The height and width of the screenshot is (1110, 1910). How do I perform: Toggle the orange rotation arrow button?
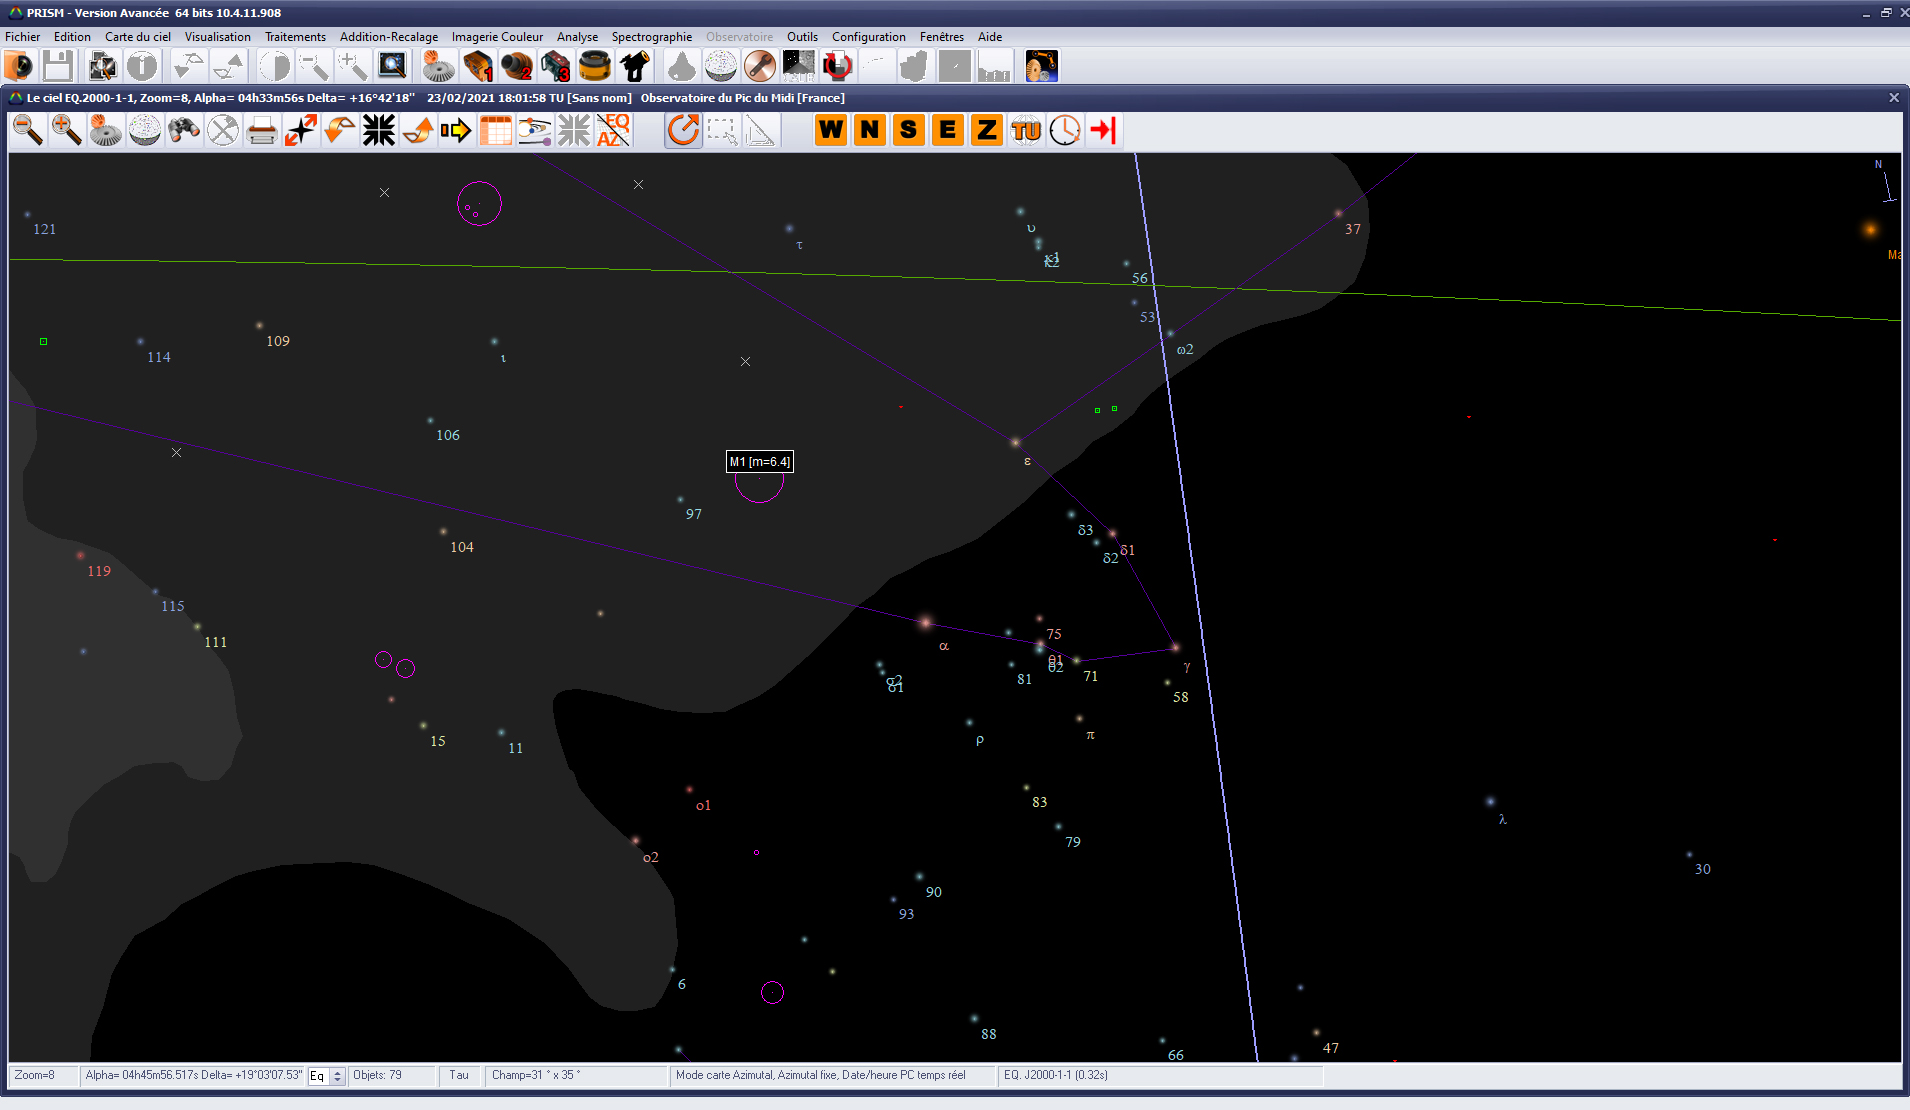click(683, 130)
